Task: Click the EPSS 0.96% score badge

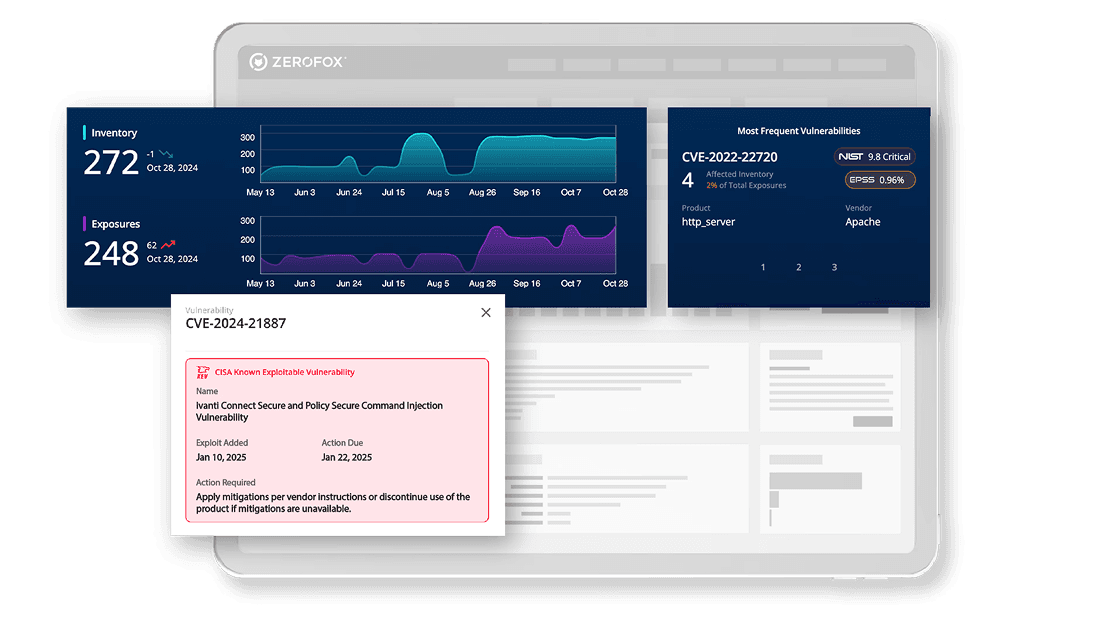Action: pyautogui.click(x=879, y=180)
